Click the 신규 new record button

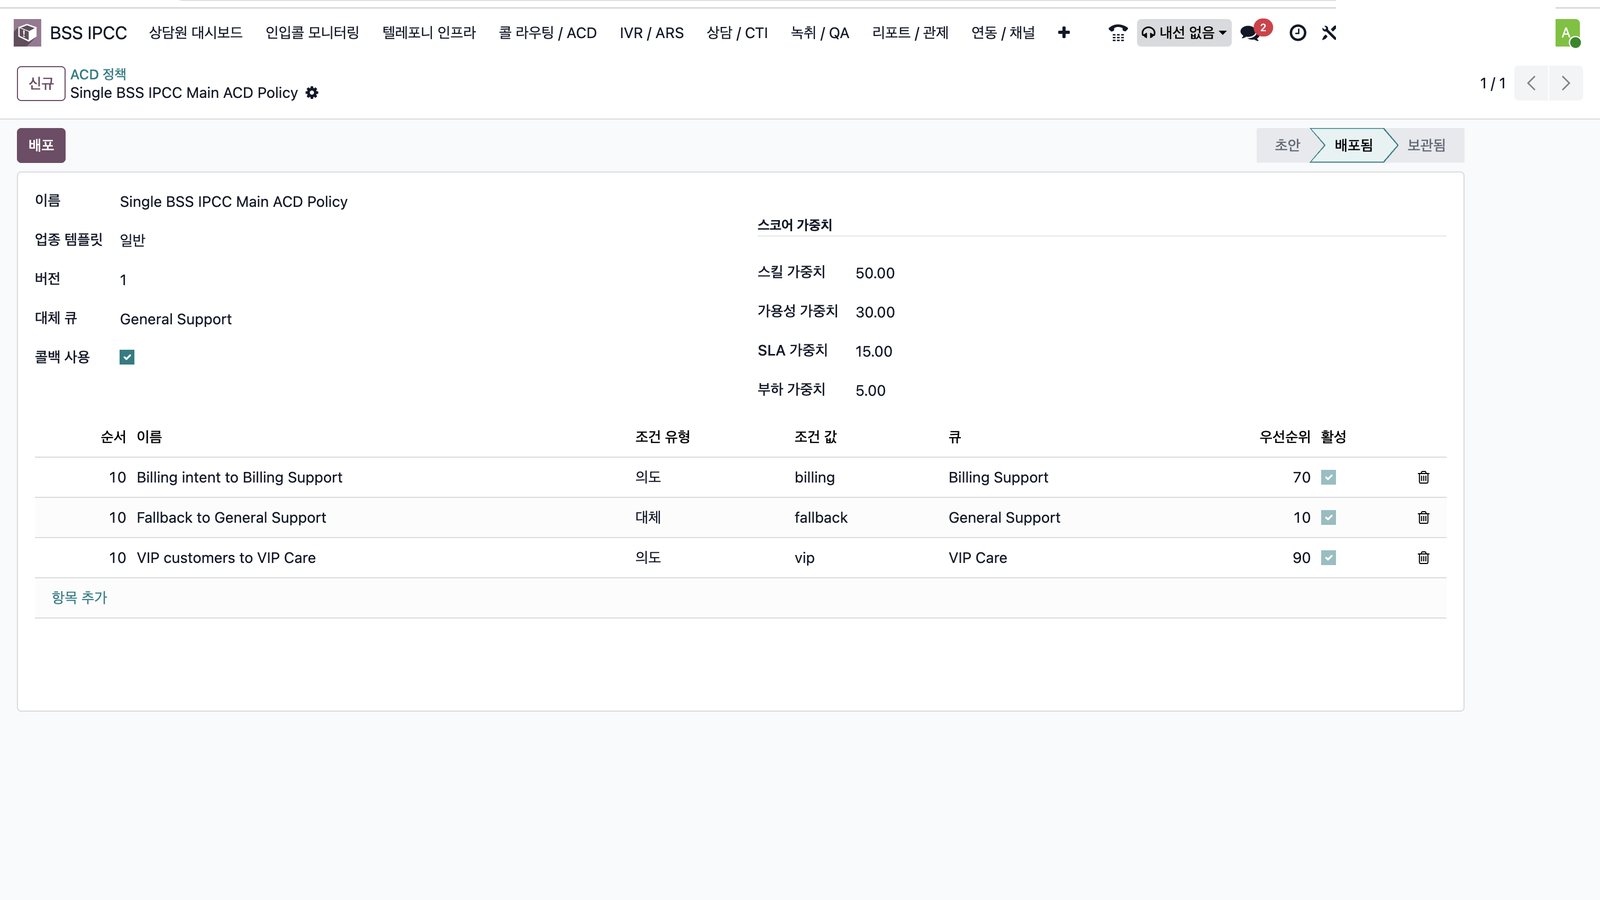[x=41, y=84]
